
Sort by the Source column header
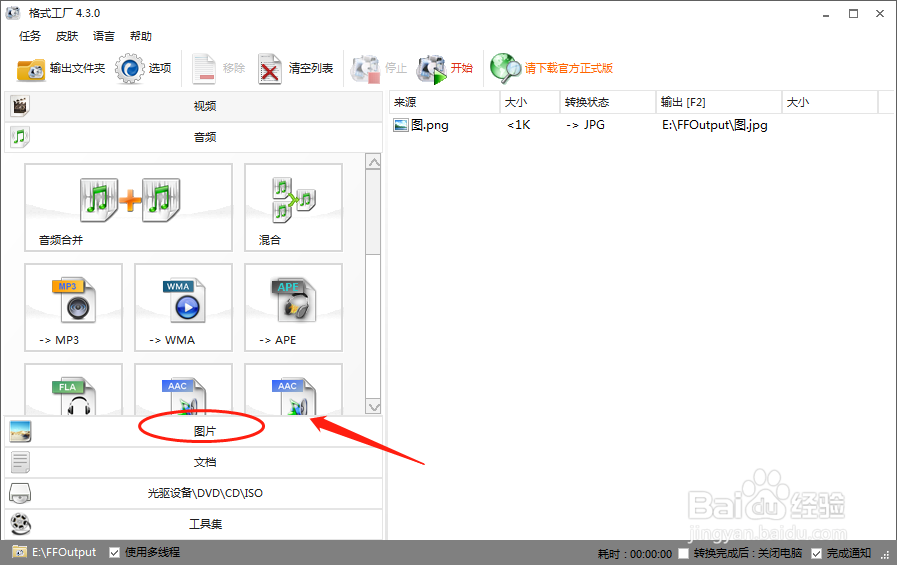tap(444, 102)
